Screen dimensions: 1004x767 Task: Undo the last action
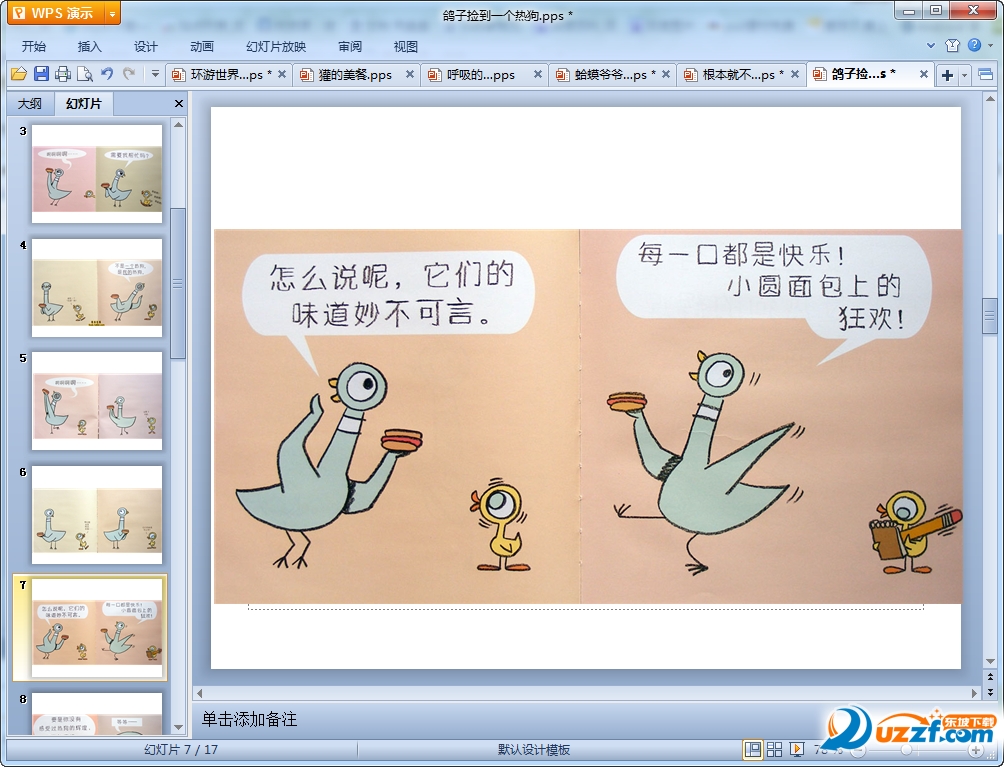point(107,74)
